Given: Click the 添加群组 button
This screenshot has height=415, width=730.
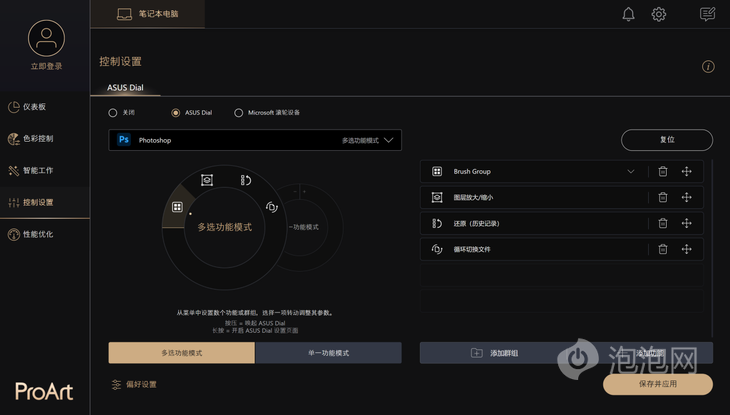Looking at the screenshot, I should (x=493, y=353).
